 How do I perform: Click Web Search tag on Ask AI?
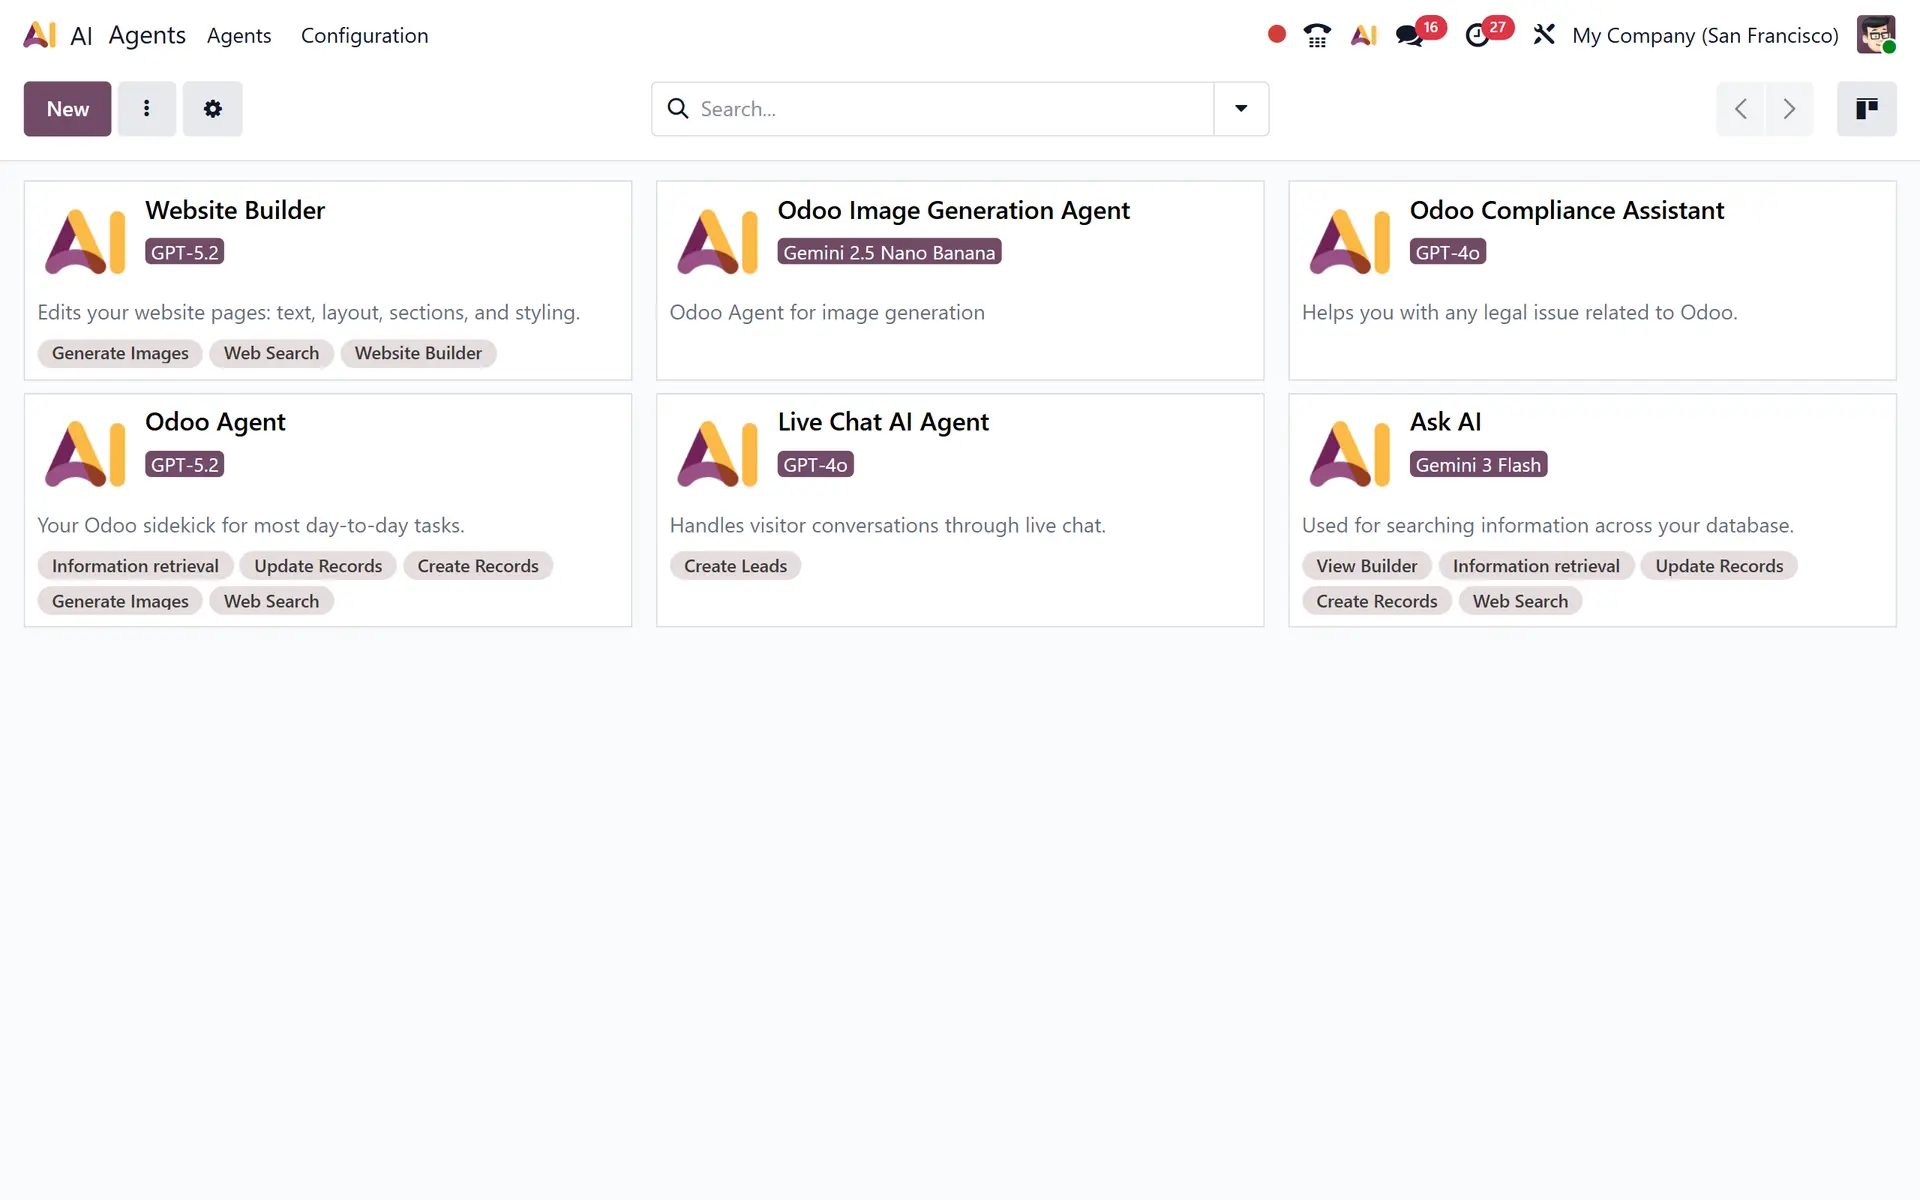[1520, 601]
